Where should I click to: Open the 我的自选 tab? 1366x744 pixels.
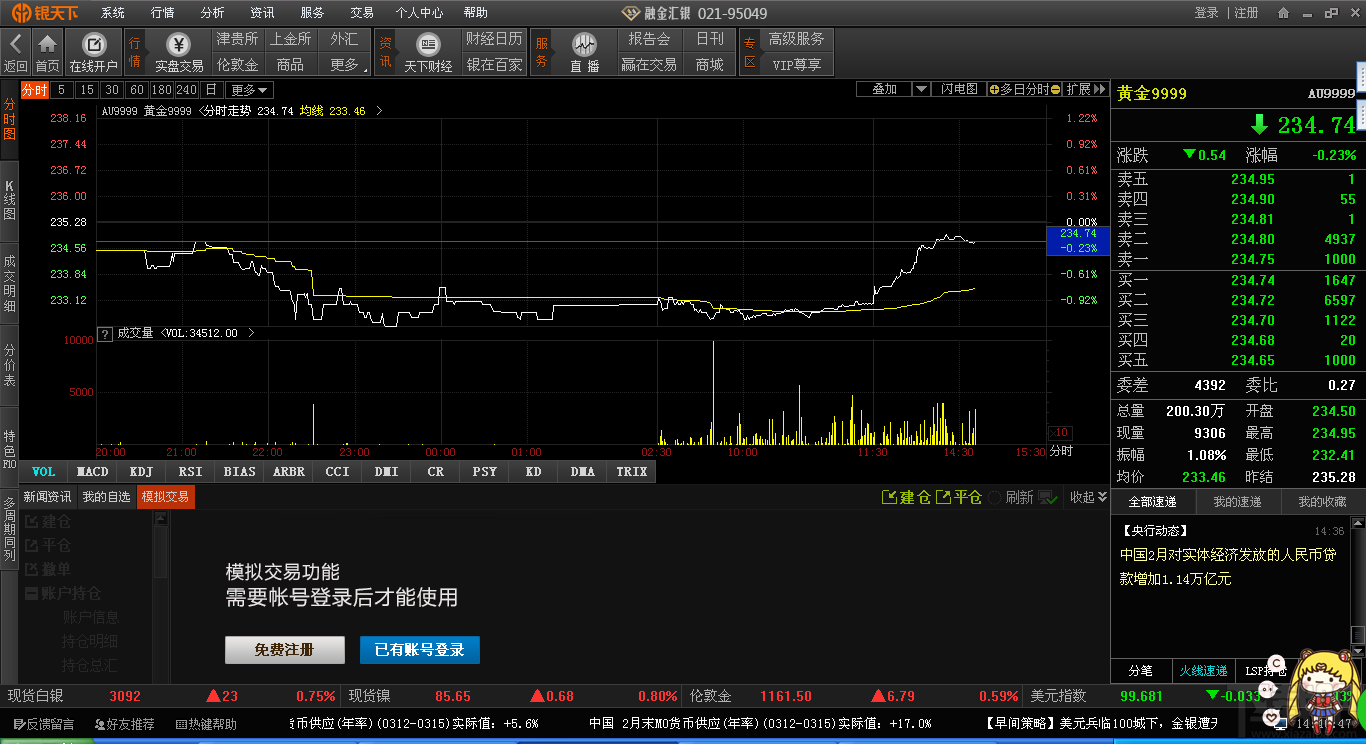coord(106,497)
